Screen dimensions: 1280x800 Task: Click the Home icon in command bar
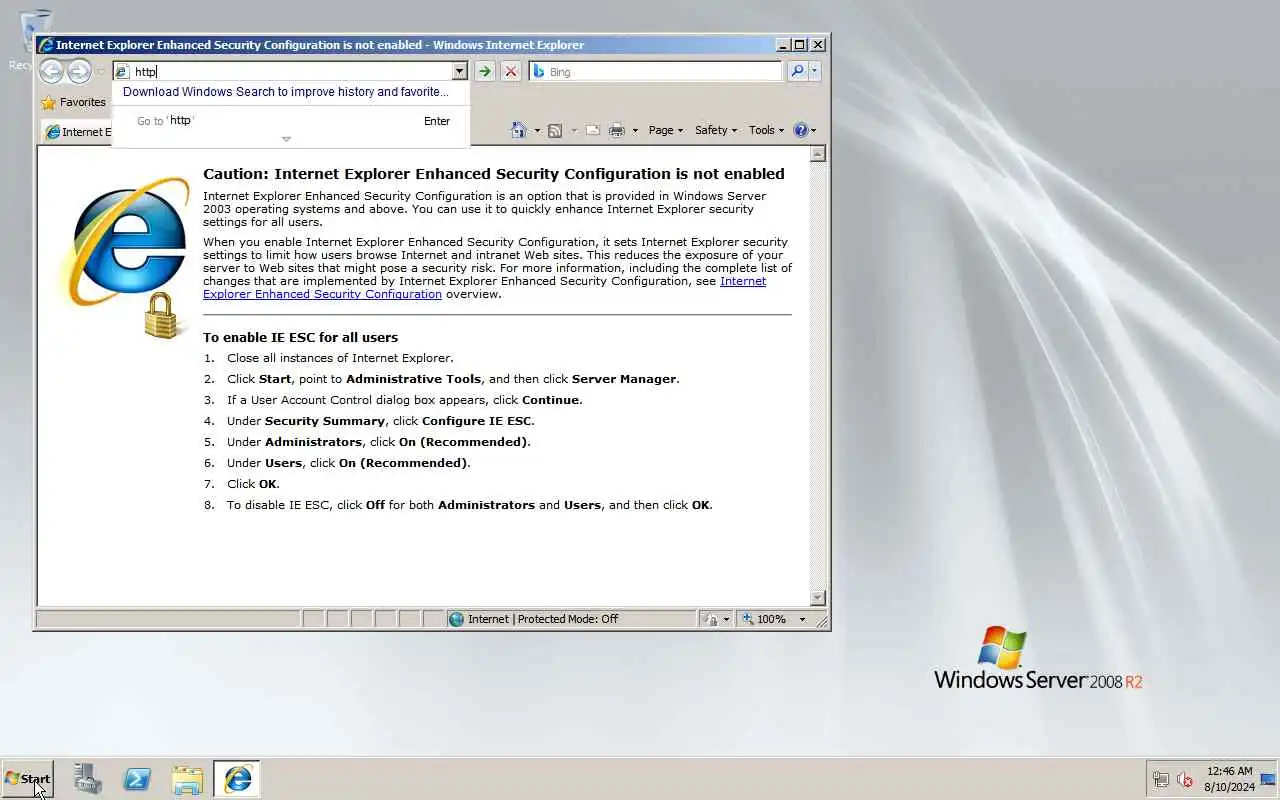point(519,130)
